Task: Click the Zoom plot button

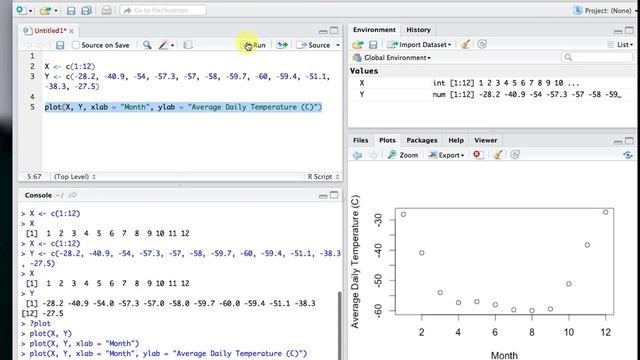Action: point(402,155)
